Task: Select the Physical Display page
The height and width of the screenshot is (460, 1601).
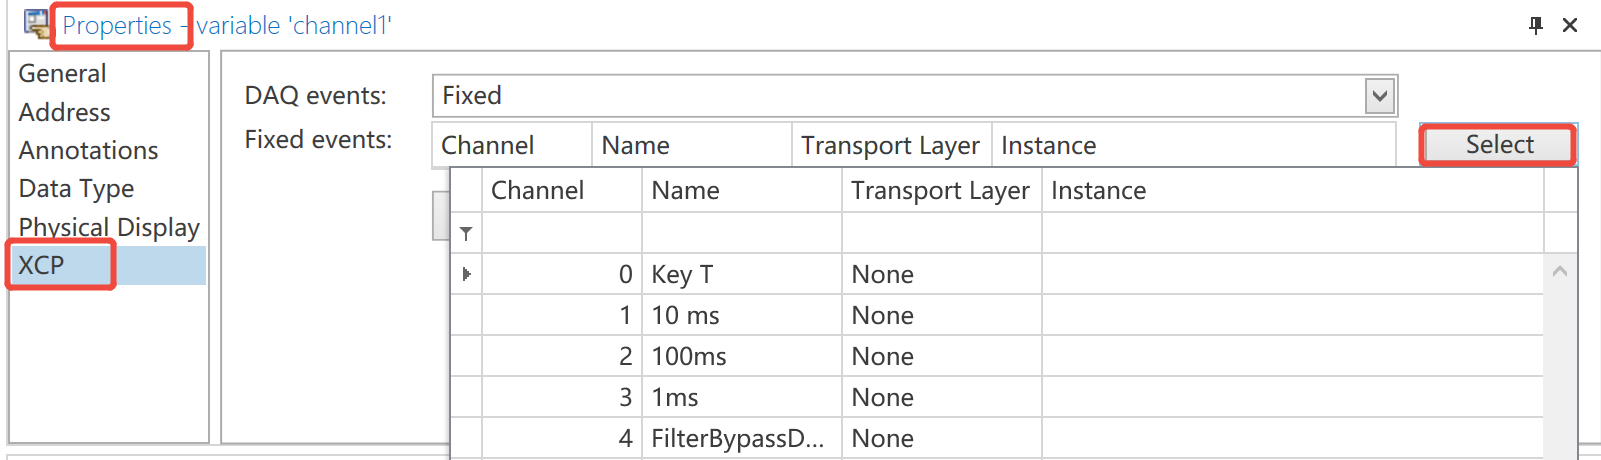Action: click(x=108, y=227)
